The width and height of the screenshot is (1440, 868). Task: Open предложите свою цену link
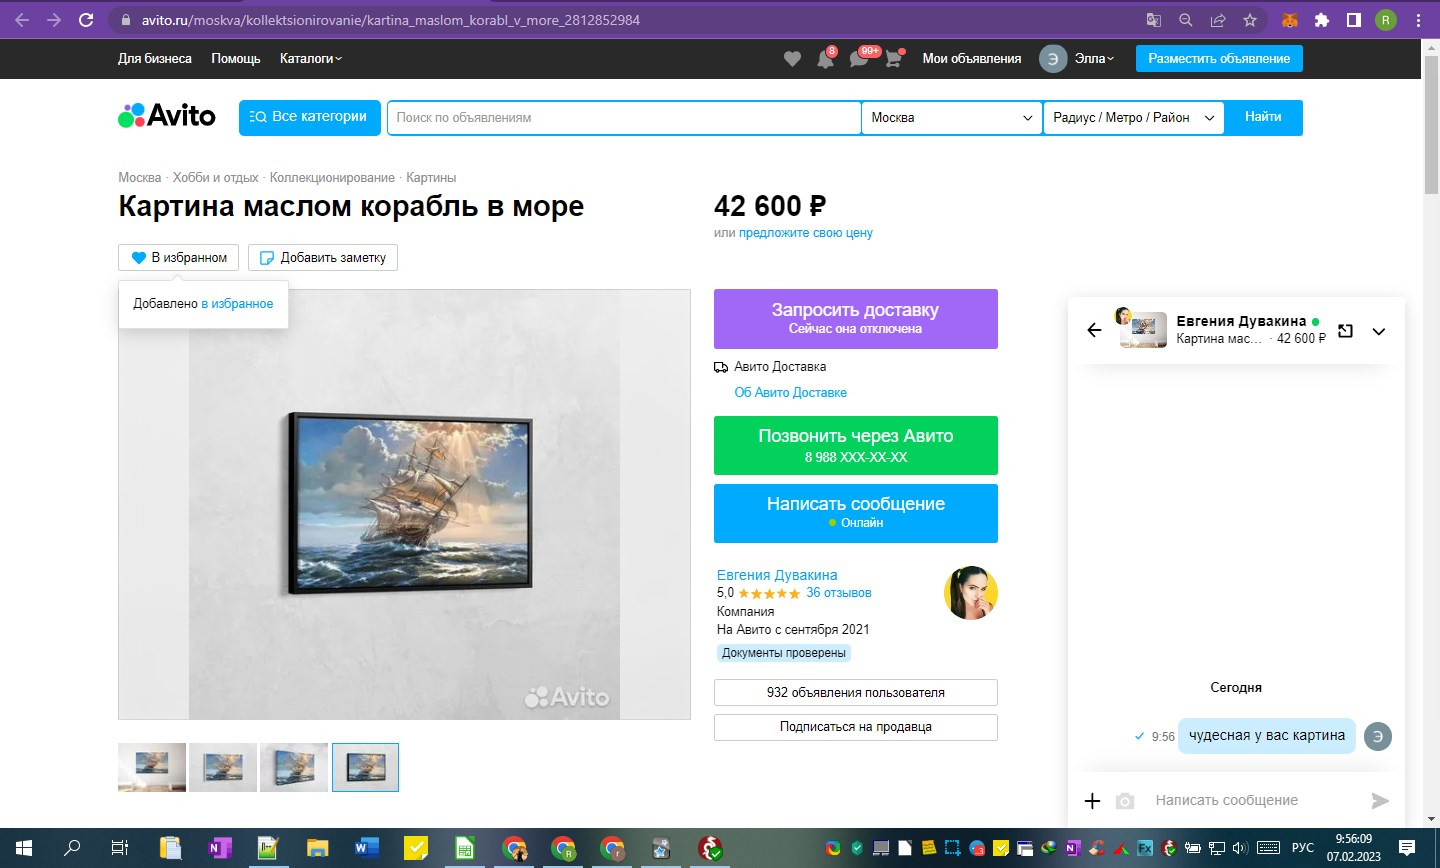(x=806, y=233)
